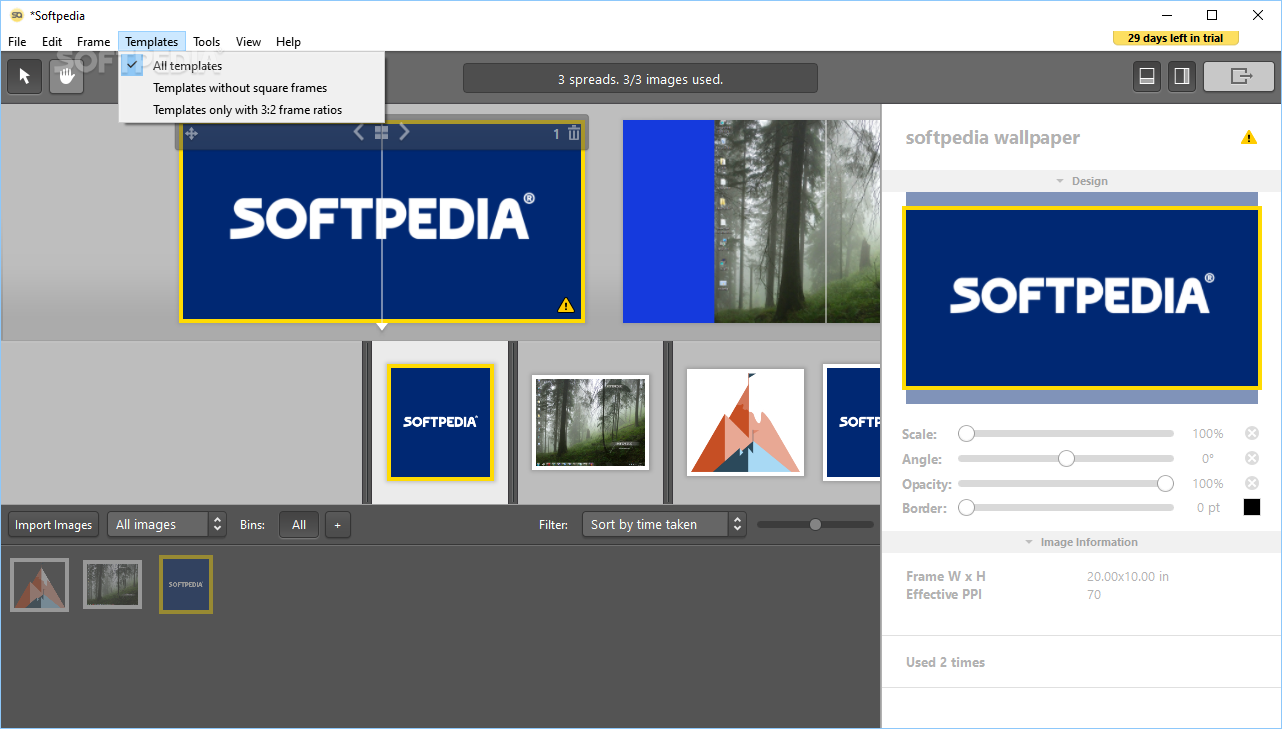Click the export button in the toolbar
Viewport: 1282px width, 729px height.
(x=1240, y=76)
